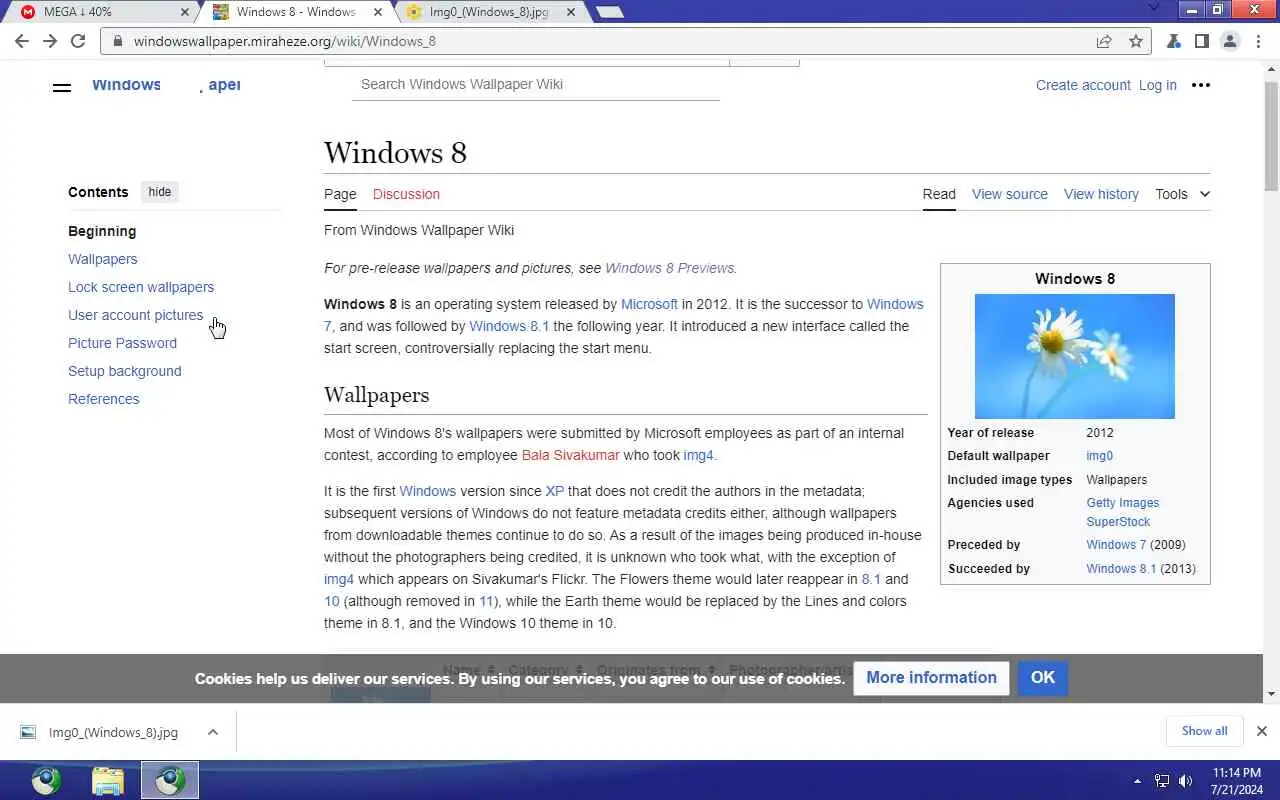Open volume speaker icon in tray
The width and height of the screenshot is (1280, 800).
(1186, 781)
